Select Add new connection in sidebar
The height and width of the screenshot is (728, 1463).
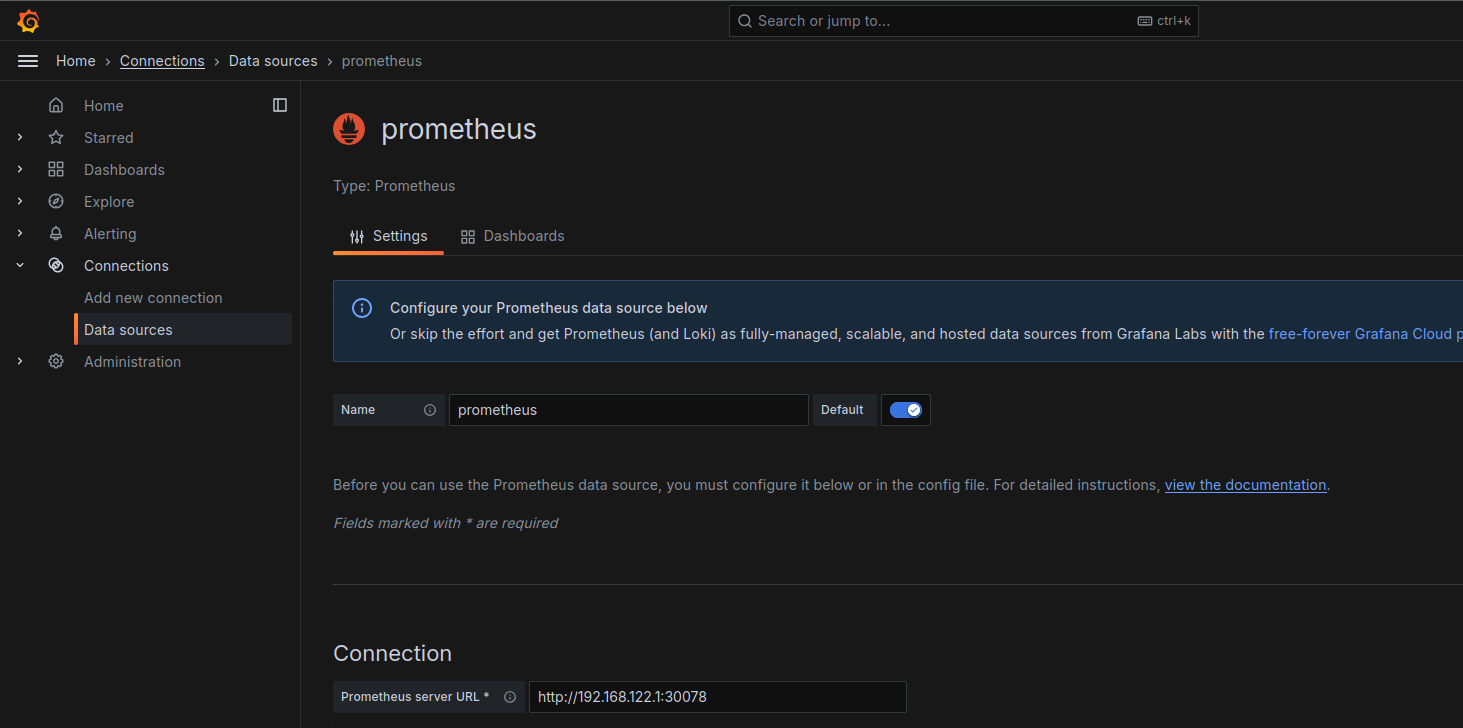pyautogui.click(x=153, y=298)
